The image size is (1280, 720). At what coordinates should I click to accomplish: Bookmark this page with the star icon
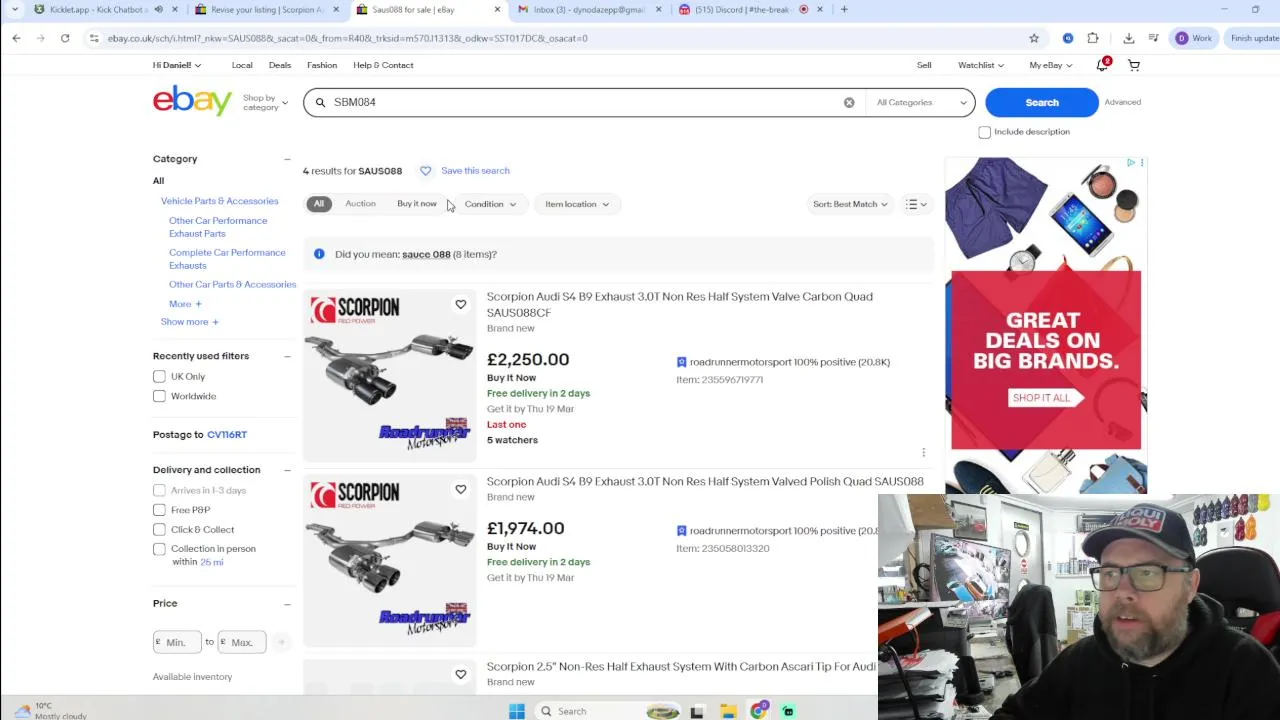click(x=1034, y=38)
